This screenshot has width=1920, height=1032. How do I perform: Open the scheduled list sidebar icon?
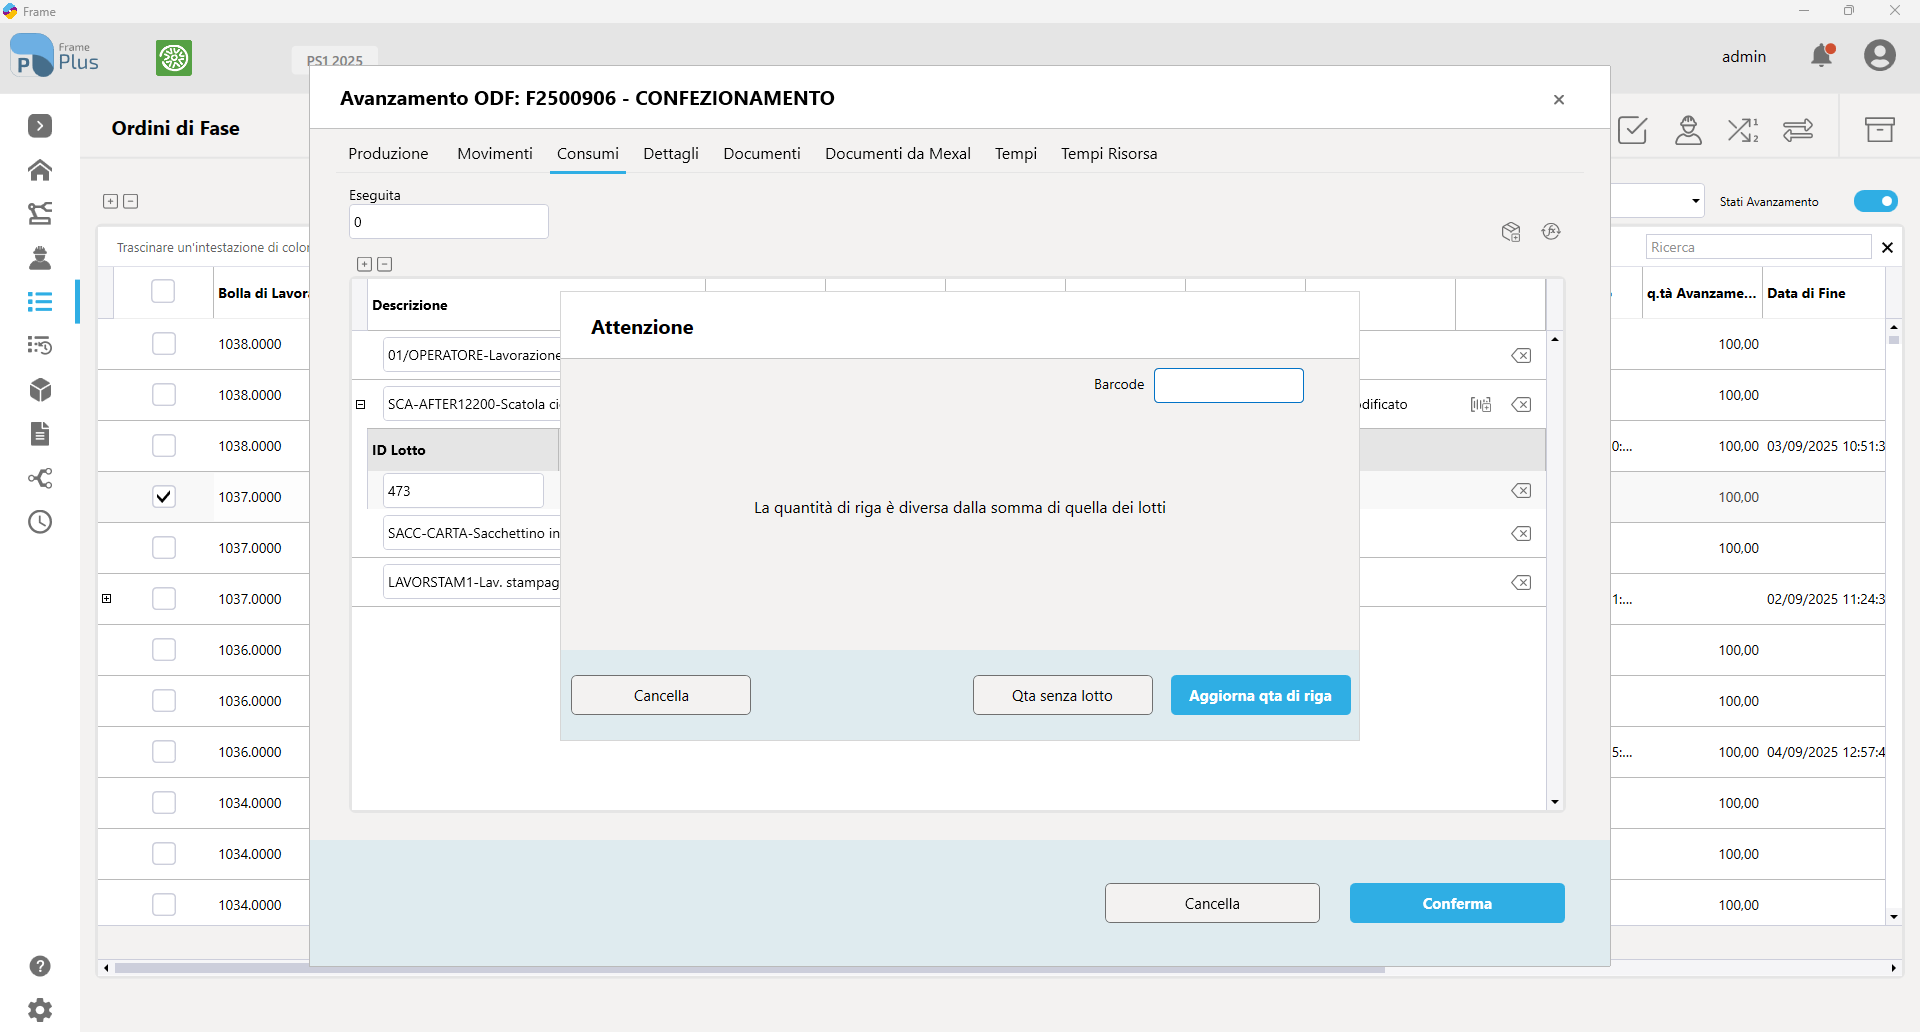pyautogui.click(x=40, y=346)
